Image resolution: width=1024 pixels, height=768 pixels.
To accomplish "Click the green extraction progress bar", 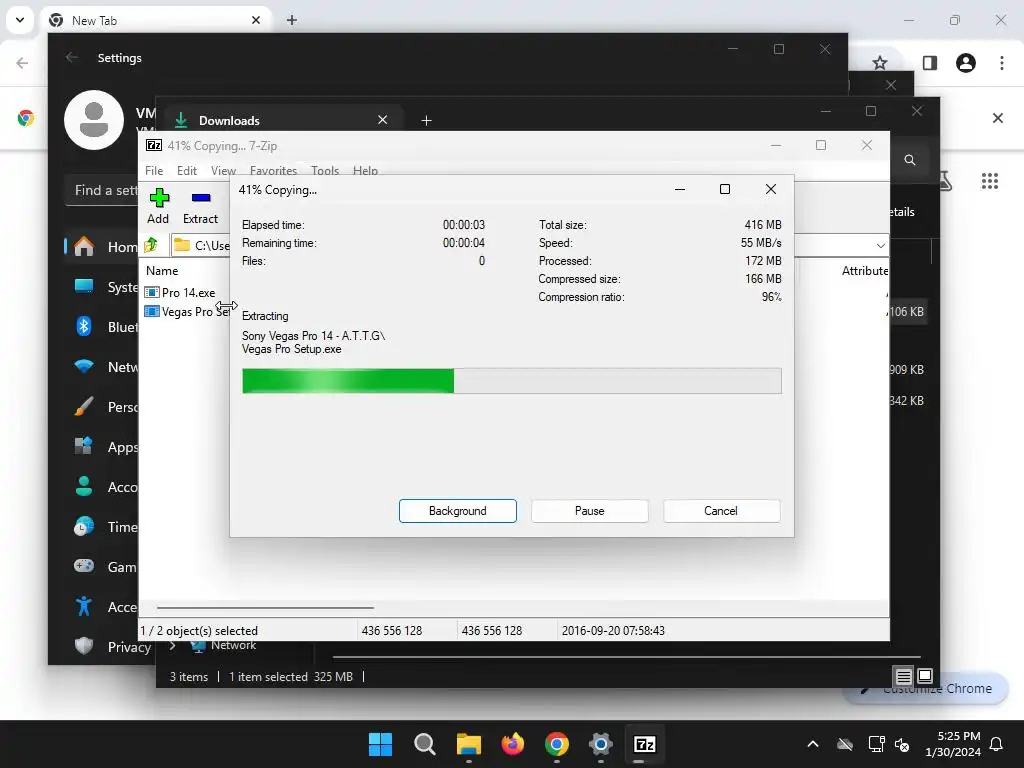I will (x=511, y=381).
